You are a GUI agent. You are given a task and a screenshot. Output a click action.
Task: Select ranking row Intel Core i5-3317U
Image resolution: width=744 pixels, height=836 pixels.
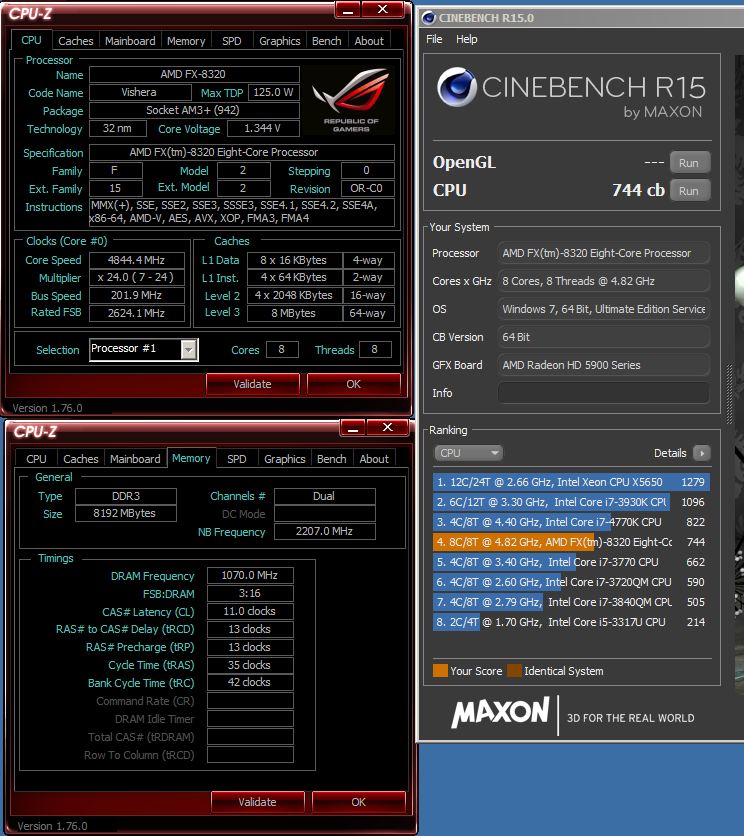click(x=571, y=622)
